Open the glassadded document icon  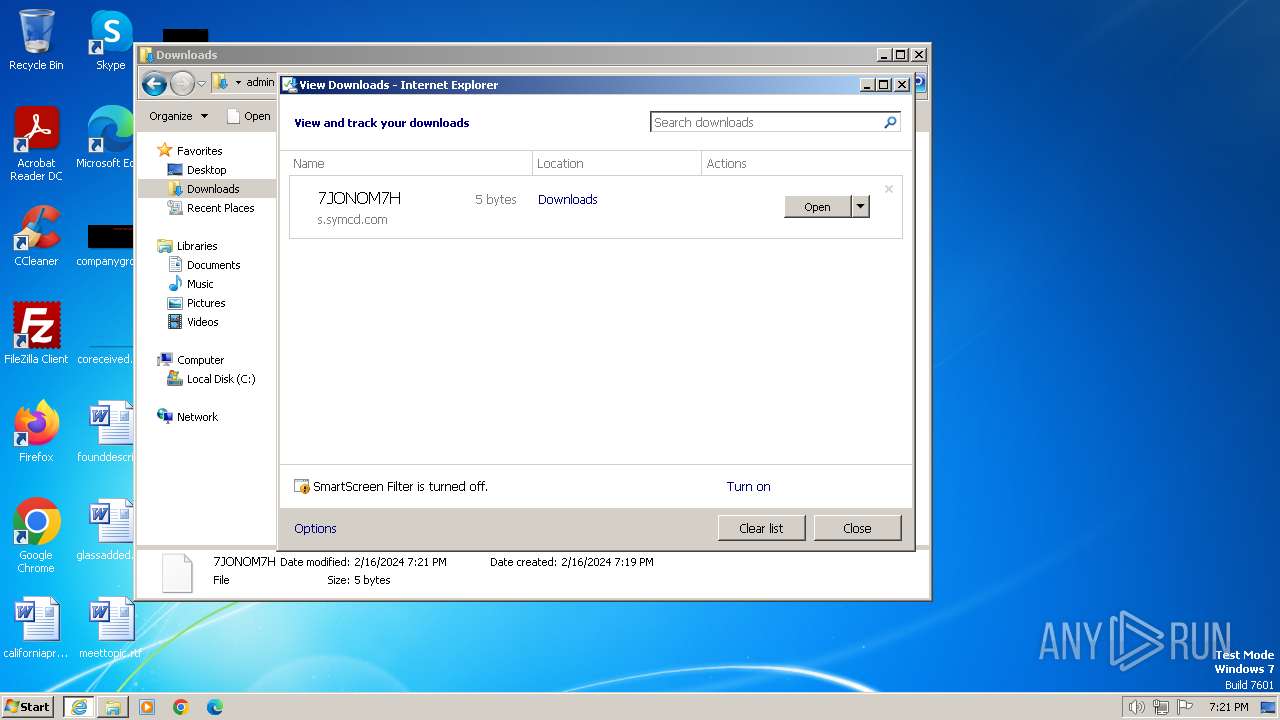coord(108,529)
